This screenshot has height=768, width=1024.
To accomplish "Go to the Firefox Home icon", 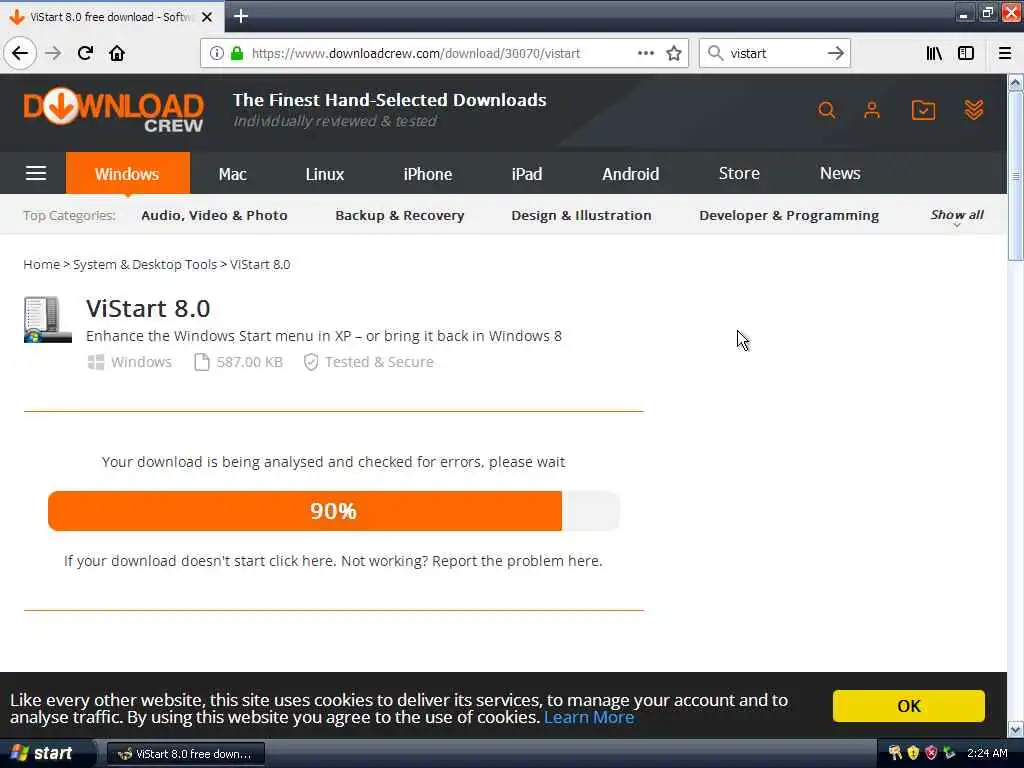I will 117,54.
